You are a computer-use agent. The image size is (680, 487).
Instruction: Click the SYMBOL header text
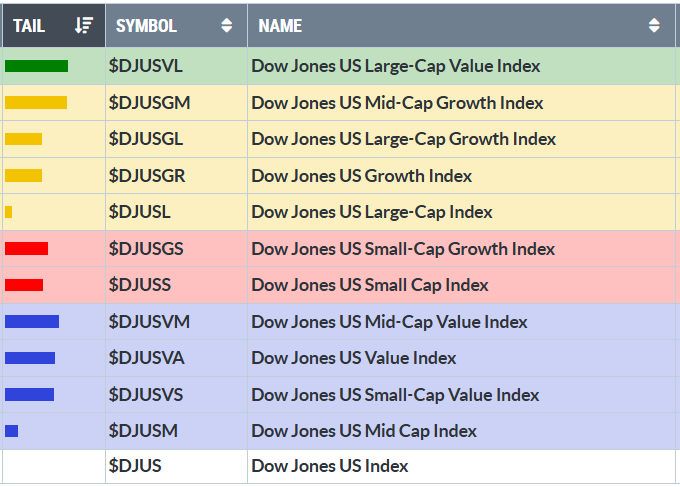click(146, 26)
